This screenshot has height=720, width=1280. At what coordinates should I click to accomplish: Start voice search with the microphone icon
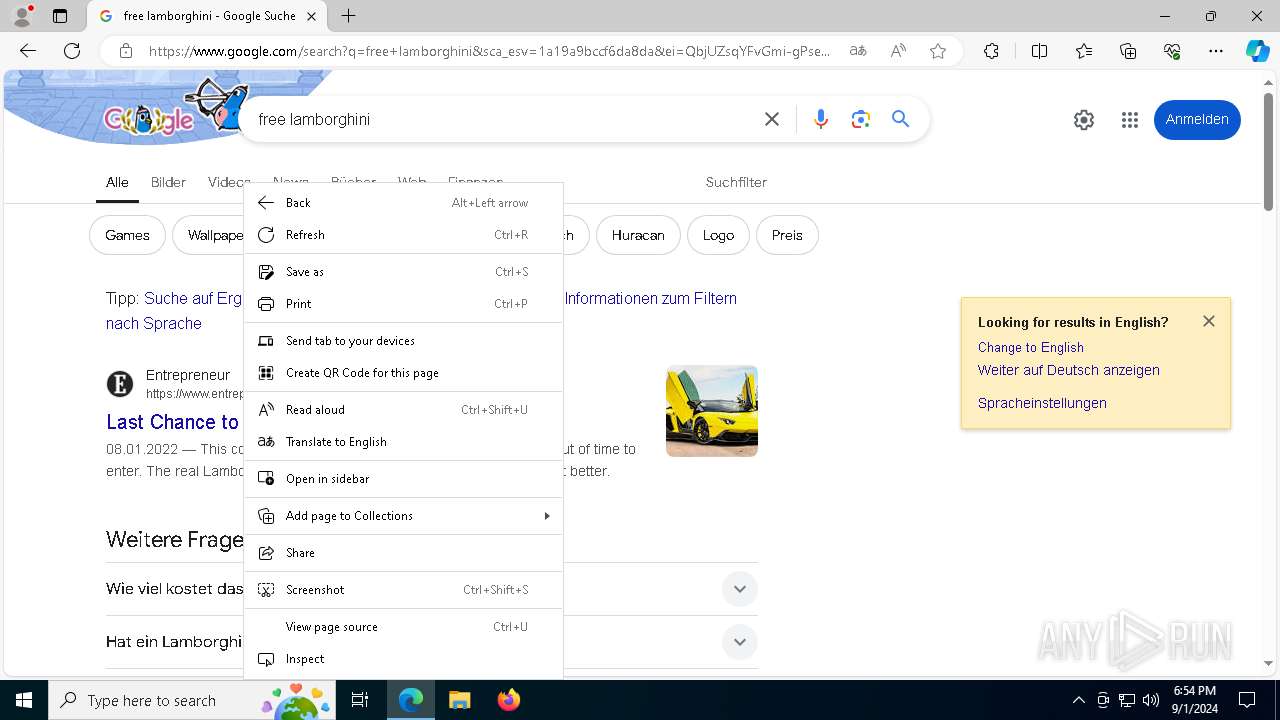821,119
